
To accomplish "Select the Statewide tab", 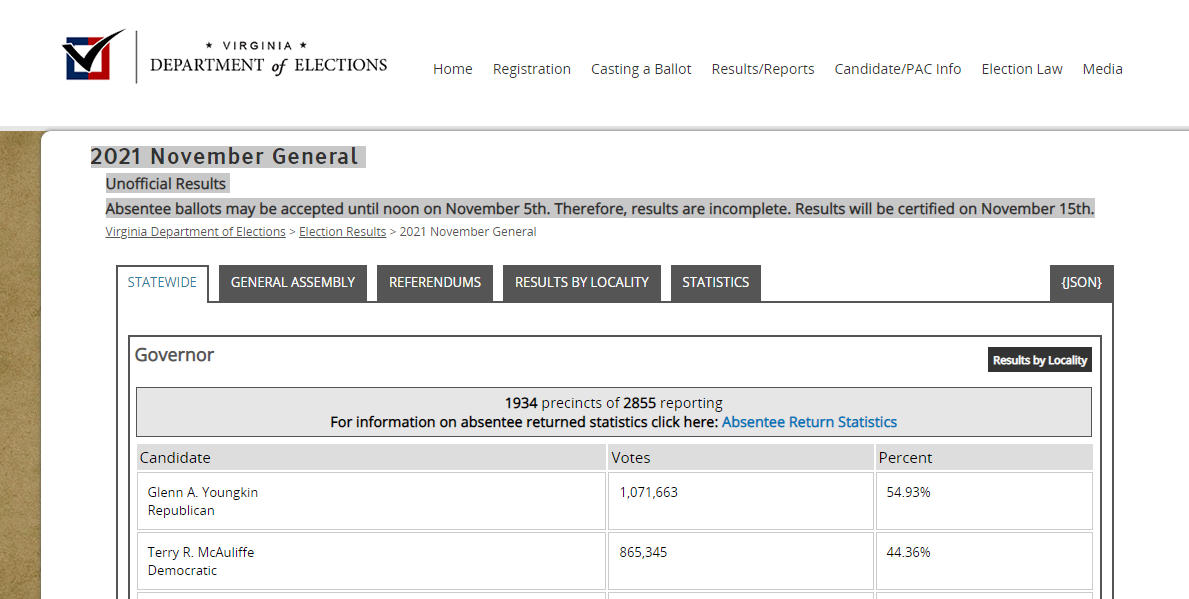I will [x=162, y=283].
